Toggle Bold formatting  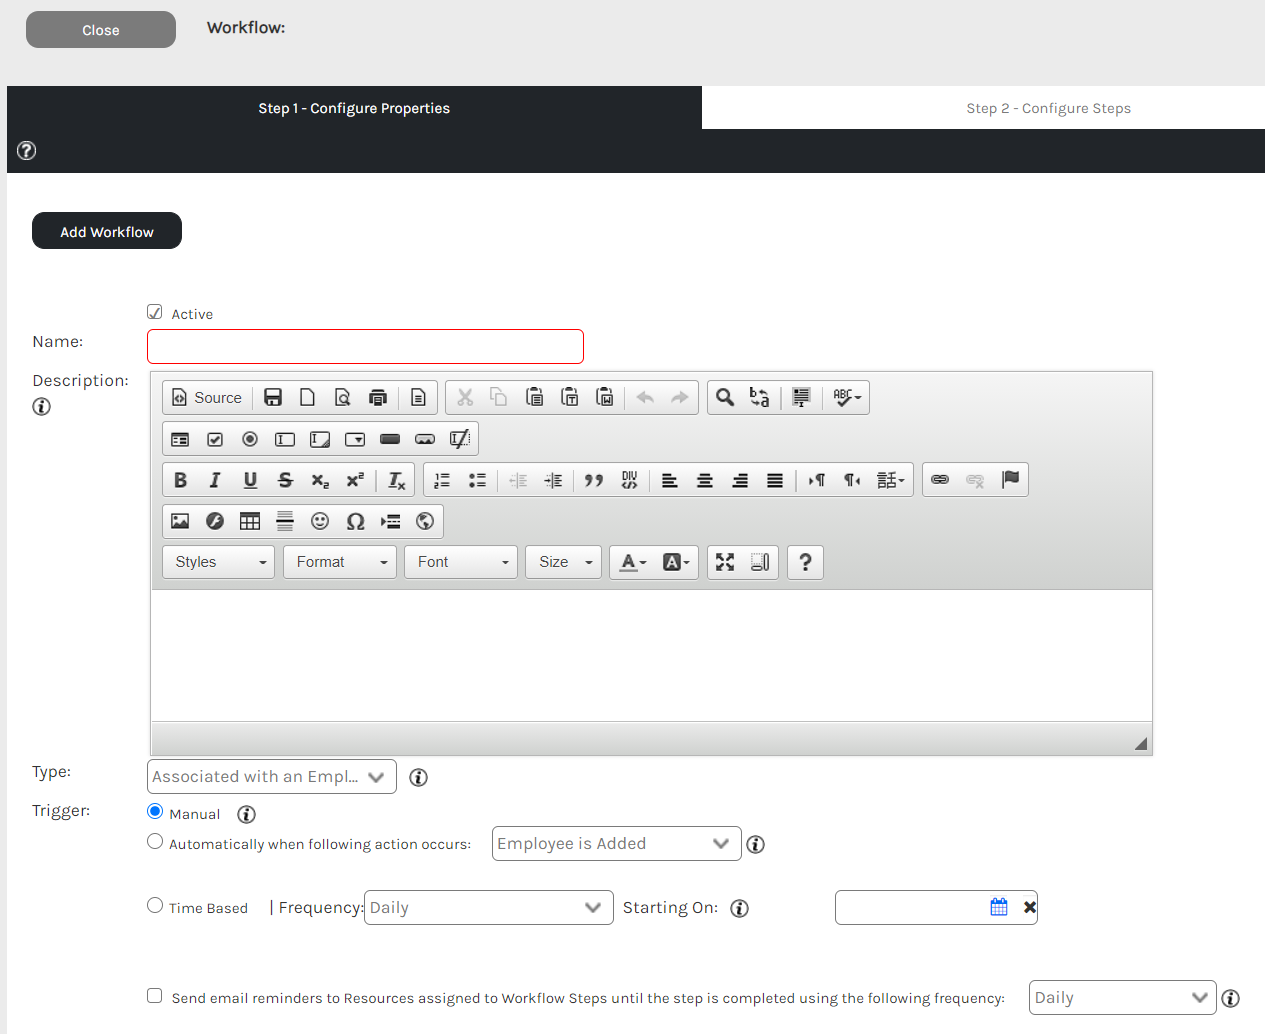click(x=180, y=480)
